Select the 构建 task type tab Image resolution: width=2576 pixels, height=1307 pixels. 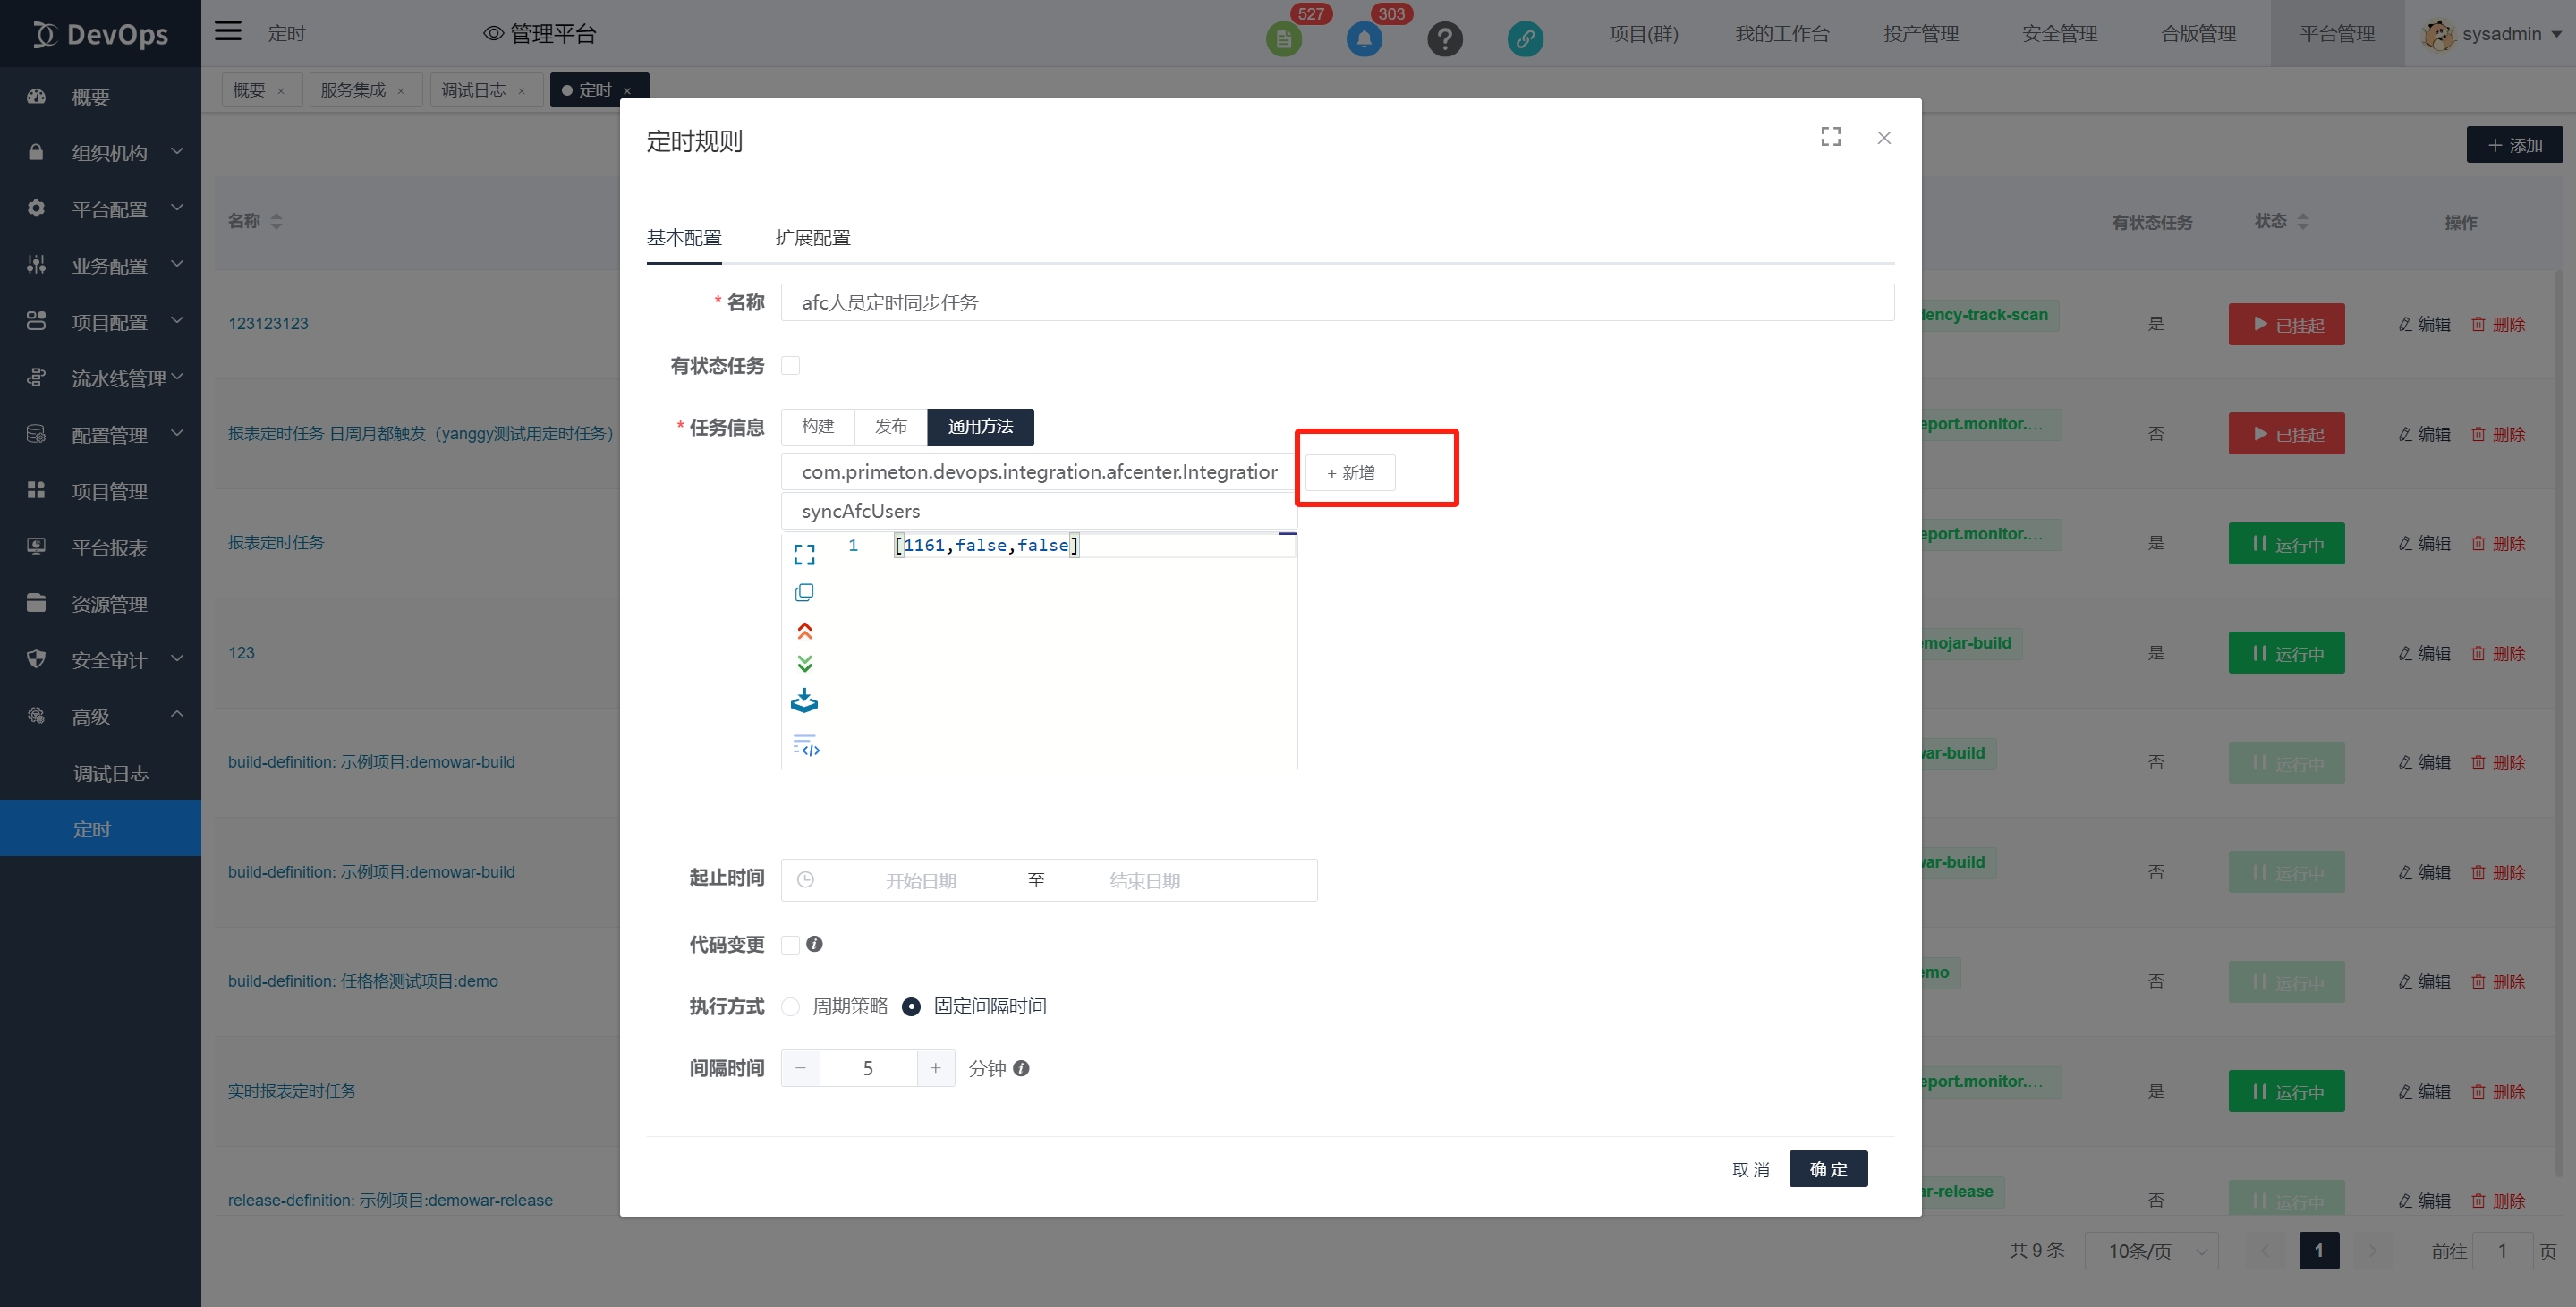pyautogui.click(x=817, y=427)
